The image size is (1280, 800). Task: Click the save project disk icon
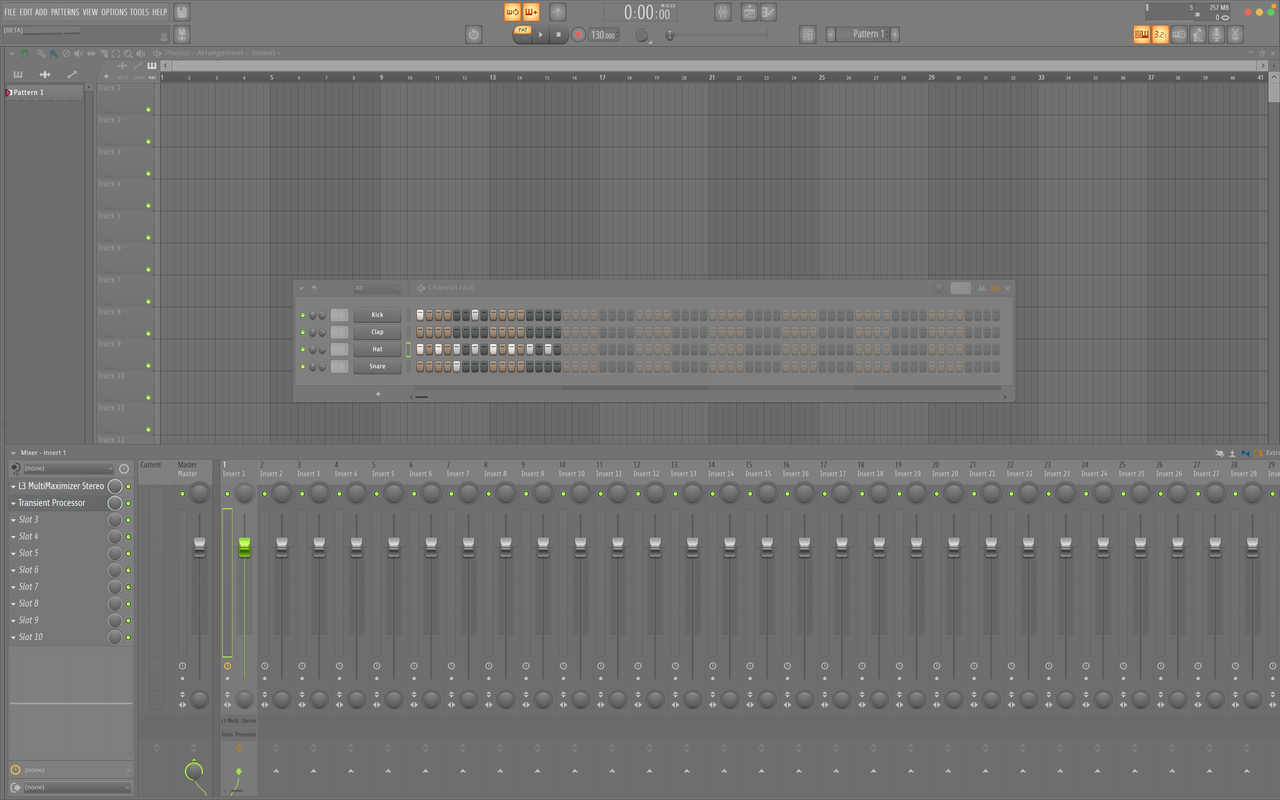[x=181, y=12]
